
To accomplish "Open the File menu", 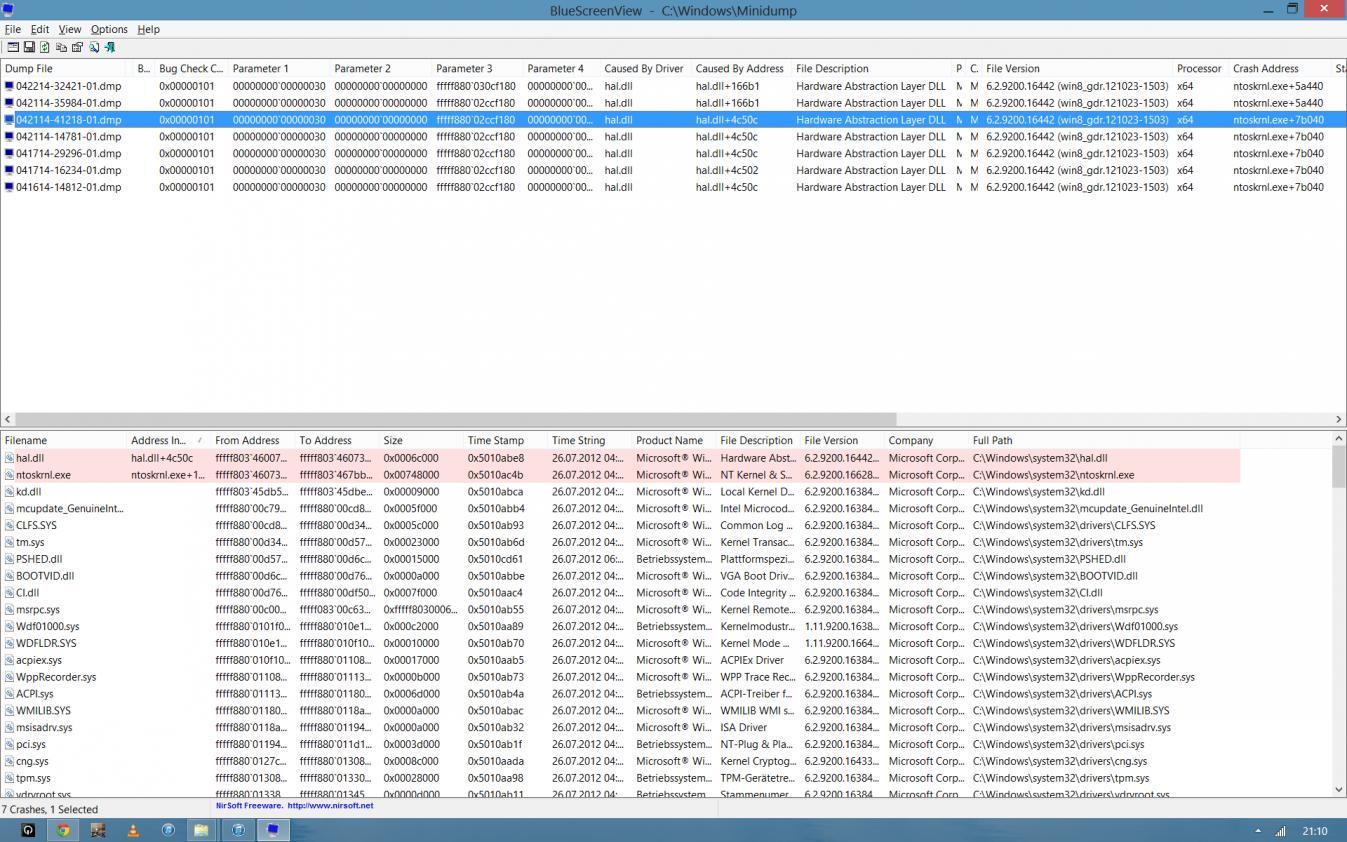I will pyautogui.click(x=13, y=29).
